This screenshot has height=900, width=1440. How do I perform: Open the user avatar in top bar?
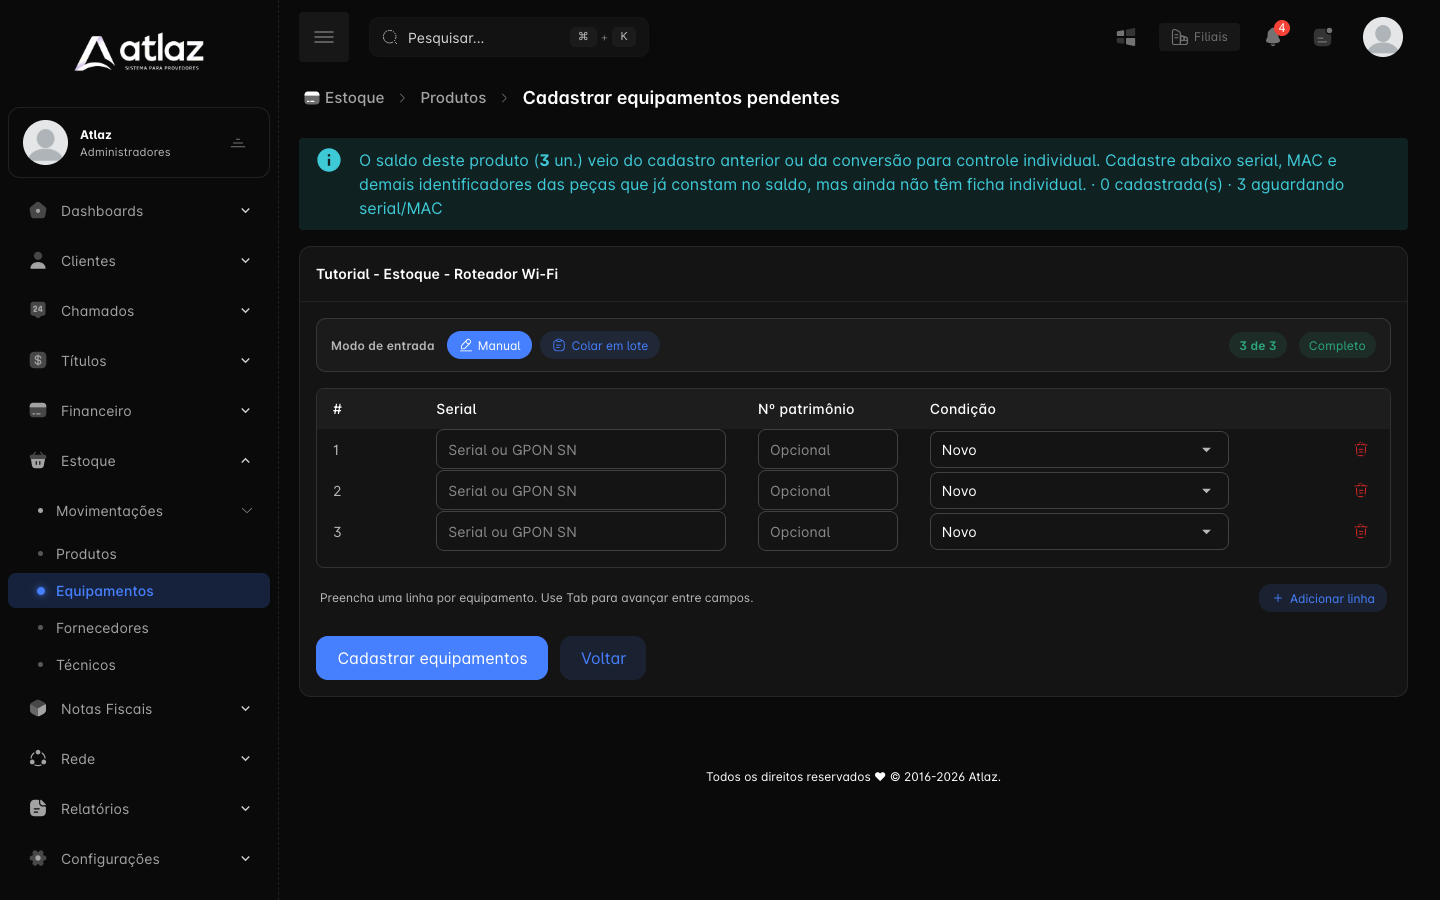[1383, 37]
